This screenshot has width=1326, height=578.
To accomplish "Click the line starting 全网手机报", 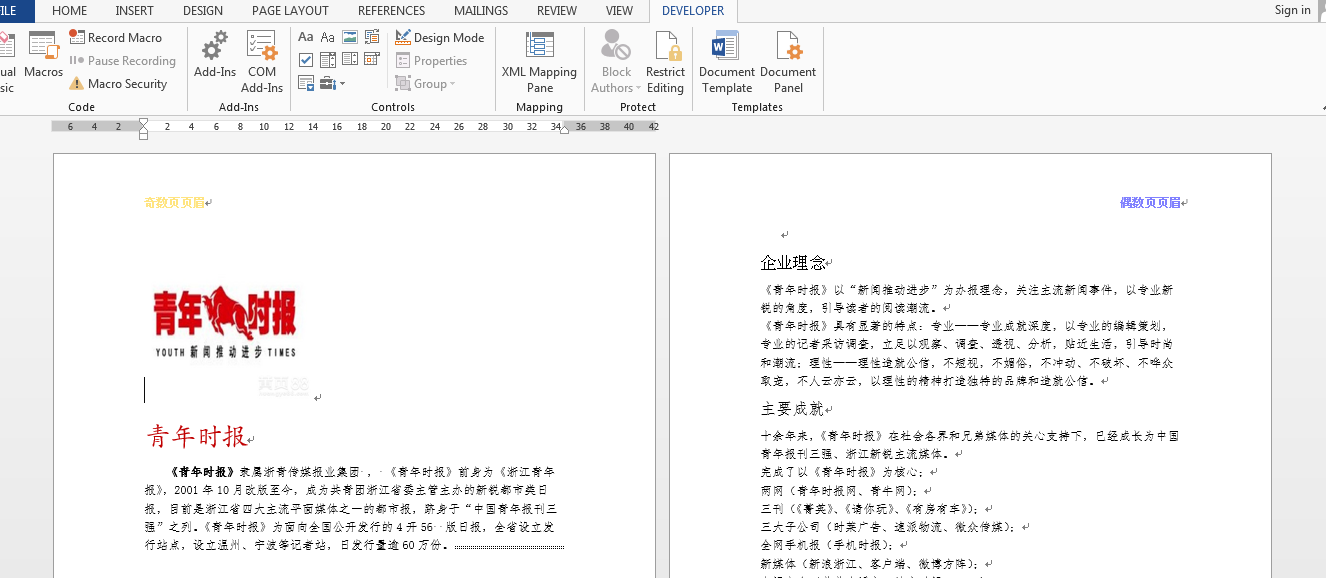I will (829, 545).
